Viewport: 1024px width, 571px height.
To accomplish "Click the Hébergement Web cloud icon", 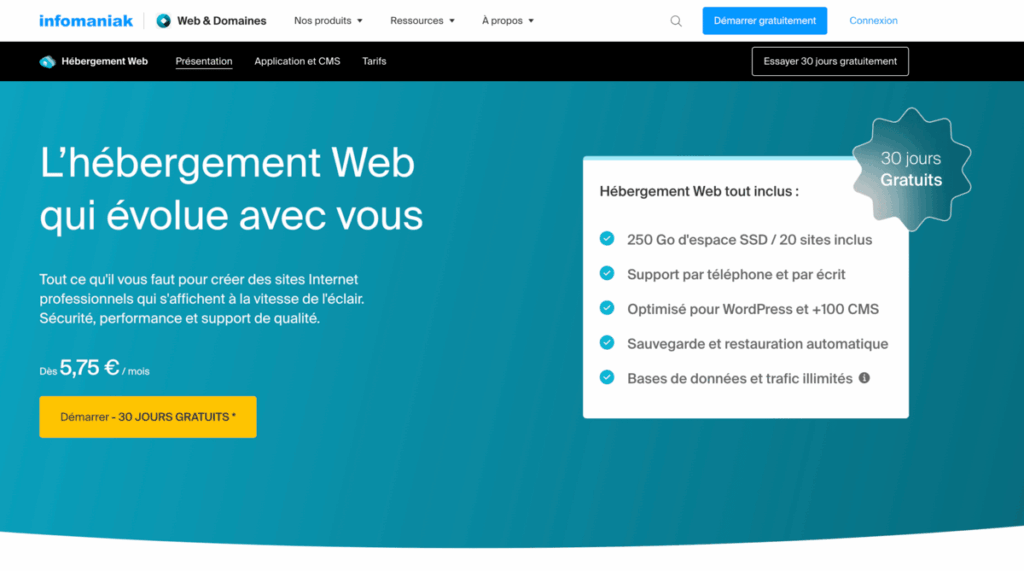I will [x=47, y=61].
